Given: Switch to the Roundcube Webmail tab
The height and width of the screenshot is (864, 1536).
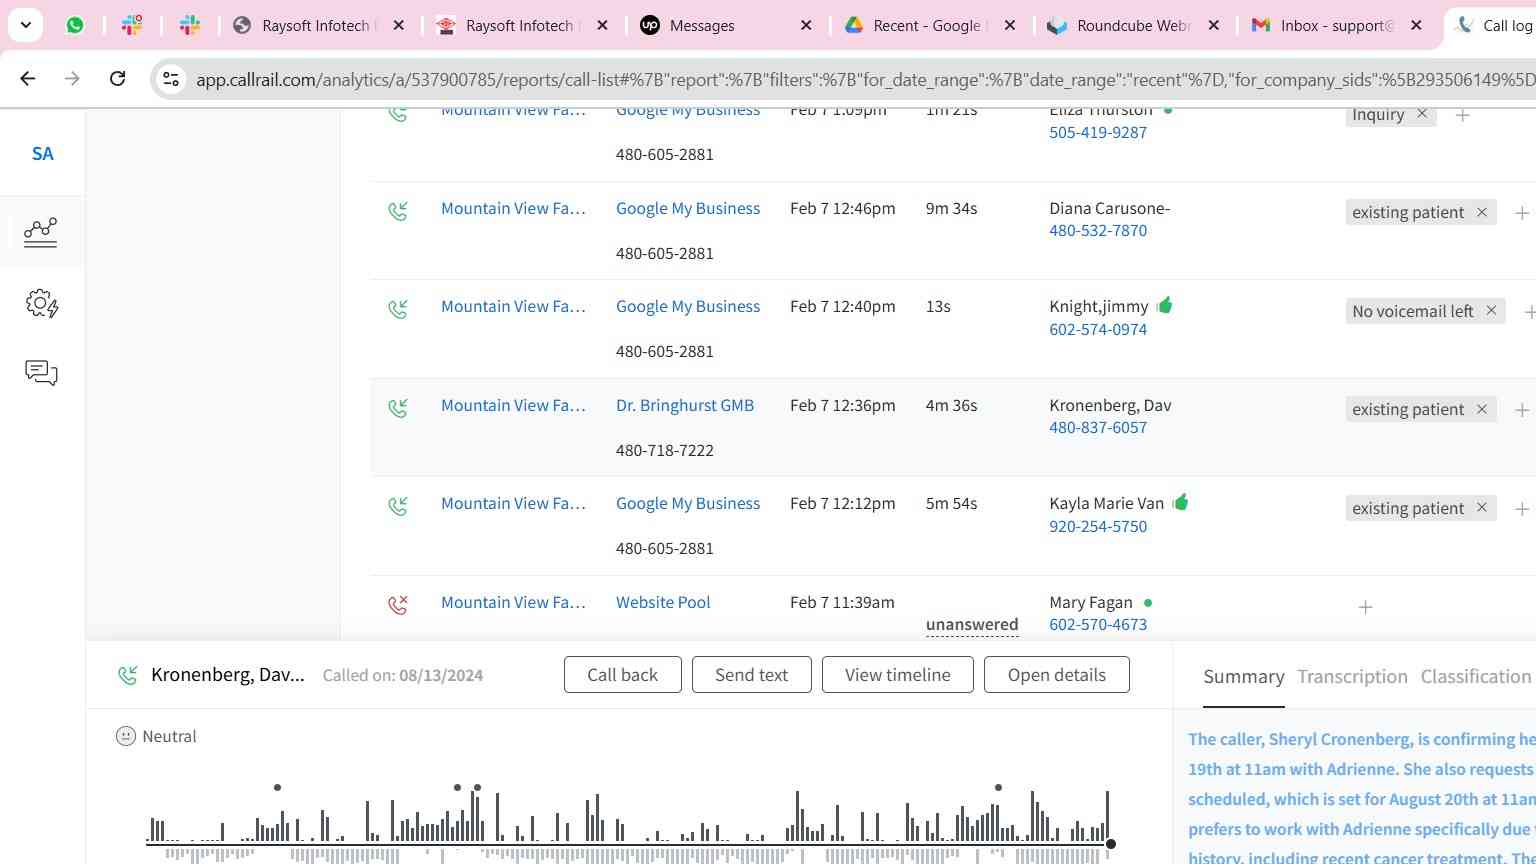Looking at the screenshot, I should click(1133, 25).
